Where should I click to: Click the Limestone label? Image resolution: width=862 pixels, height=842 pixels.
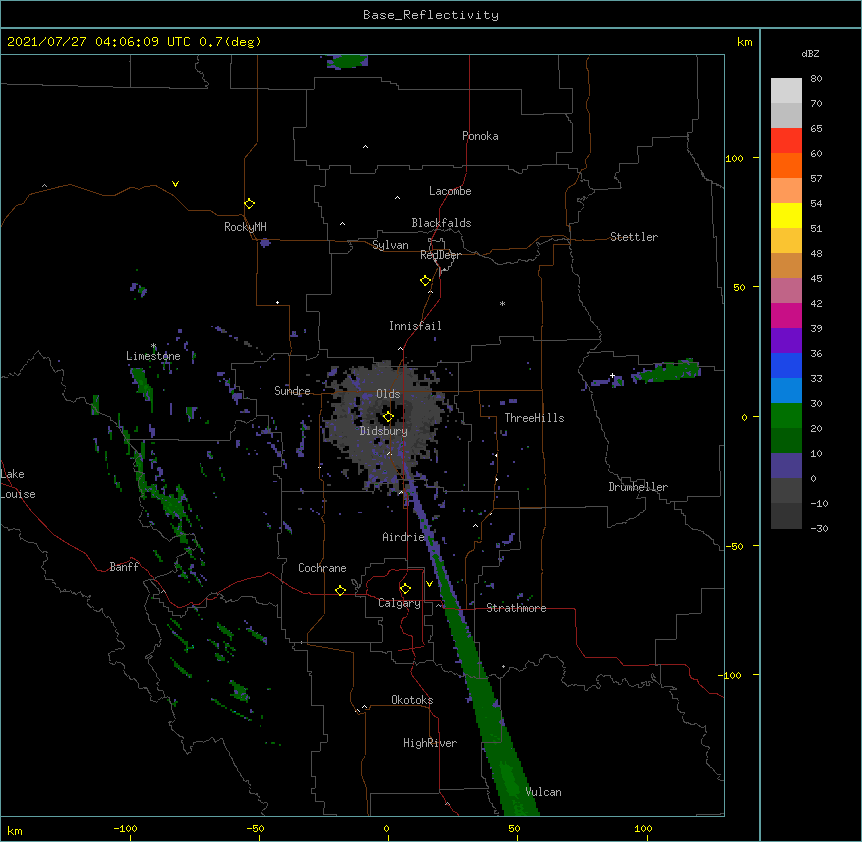pos(153,356)
